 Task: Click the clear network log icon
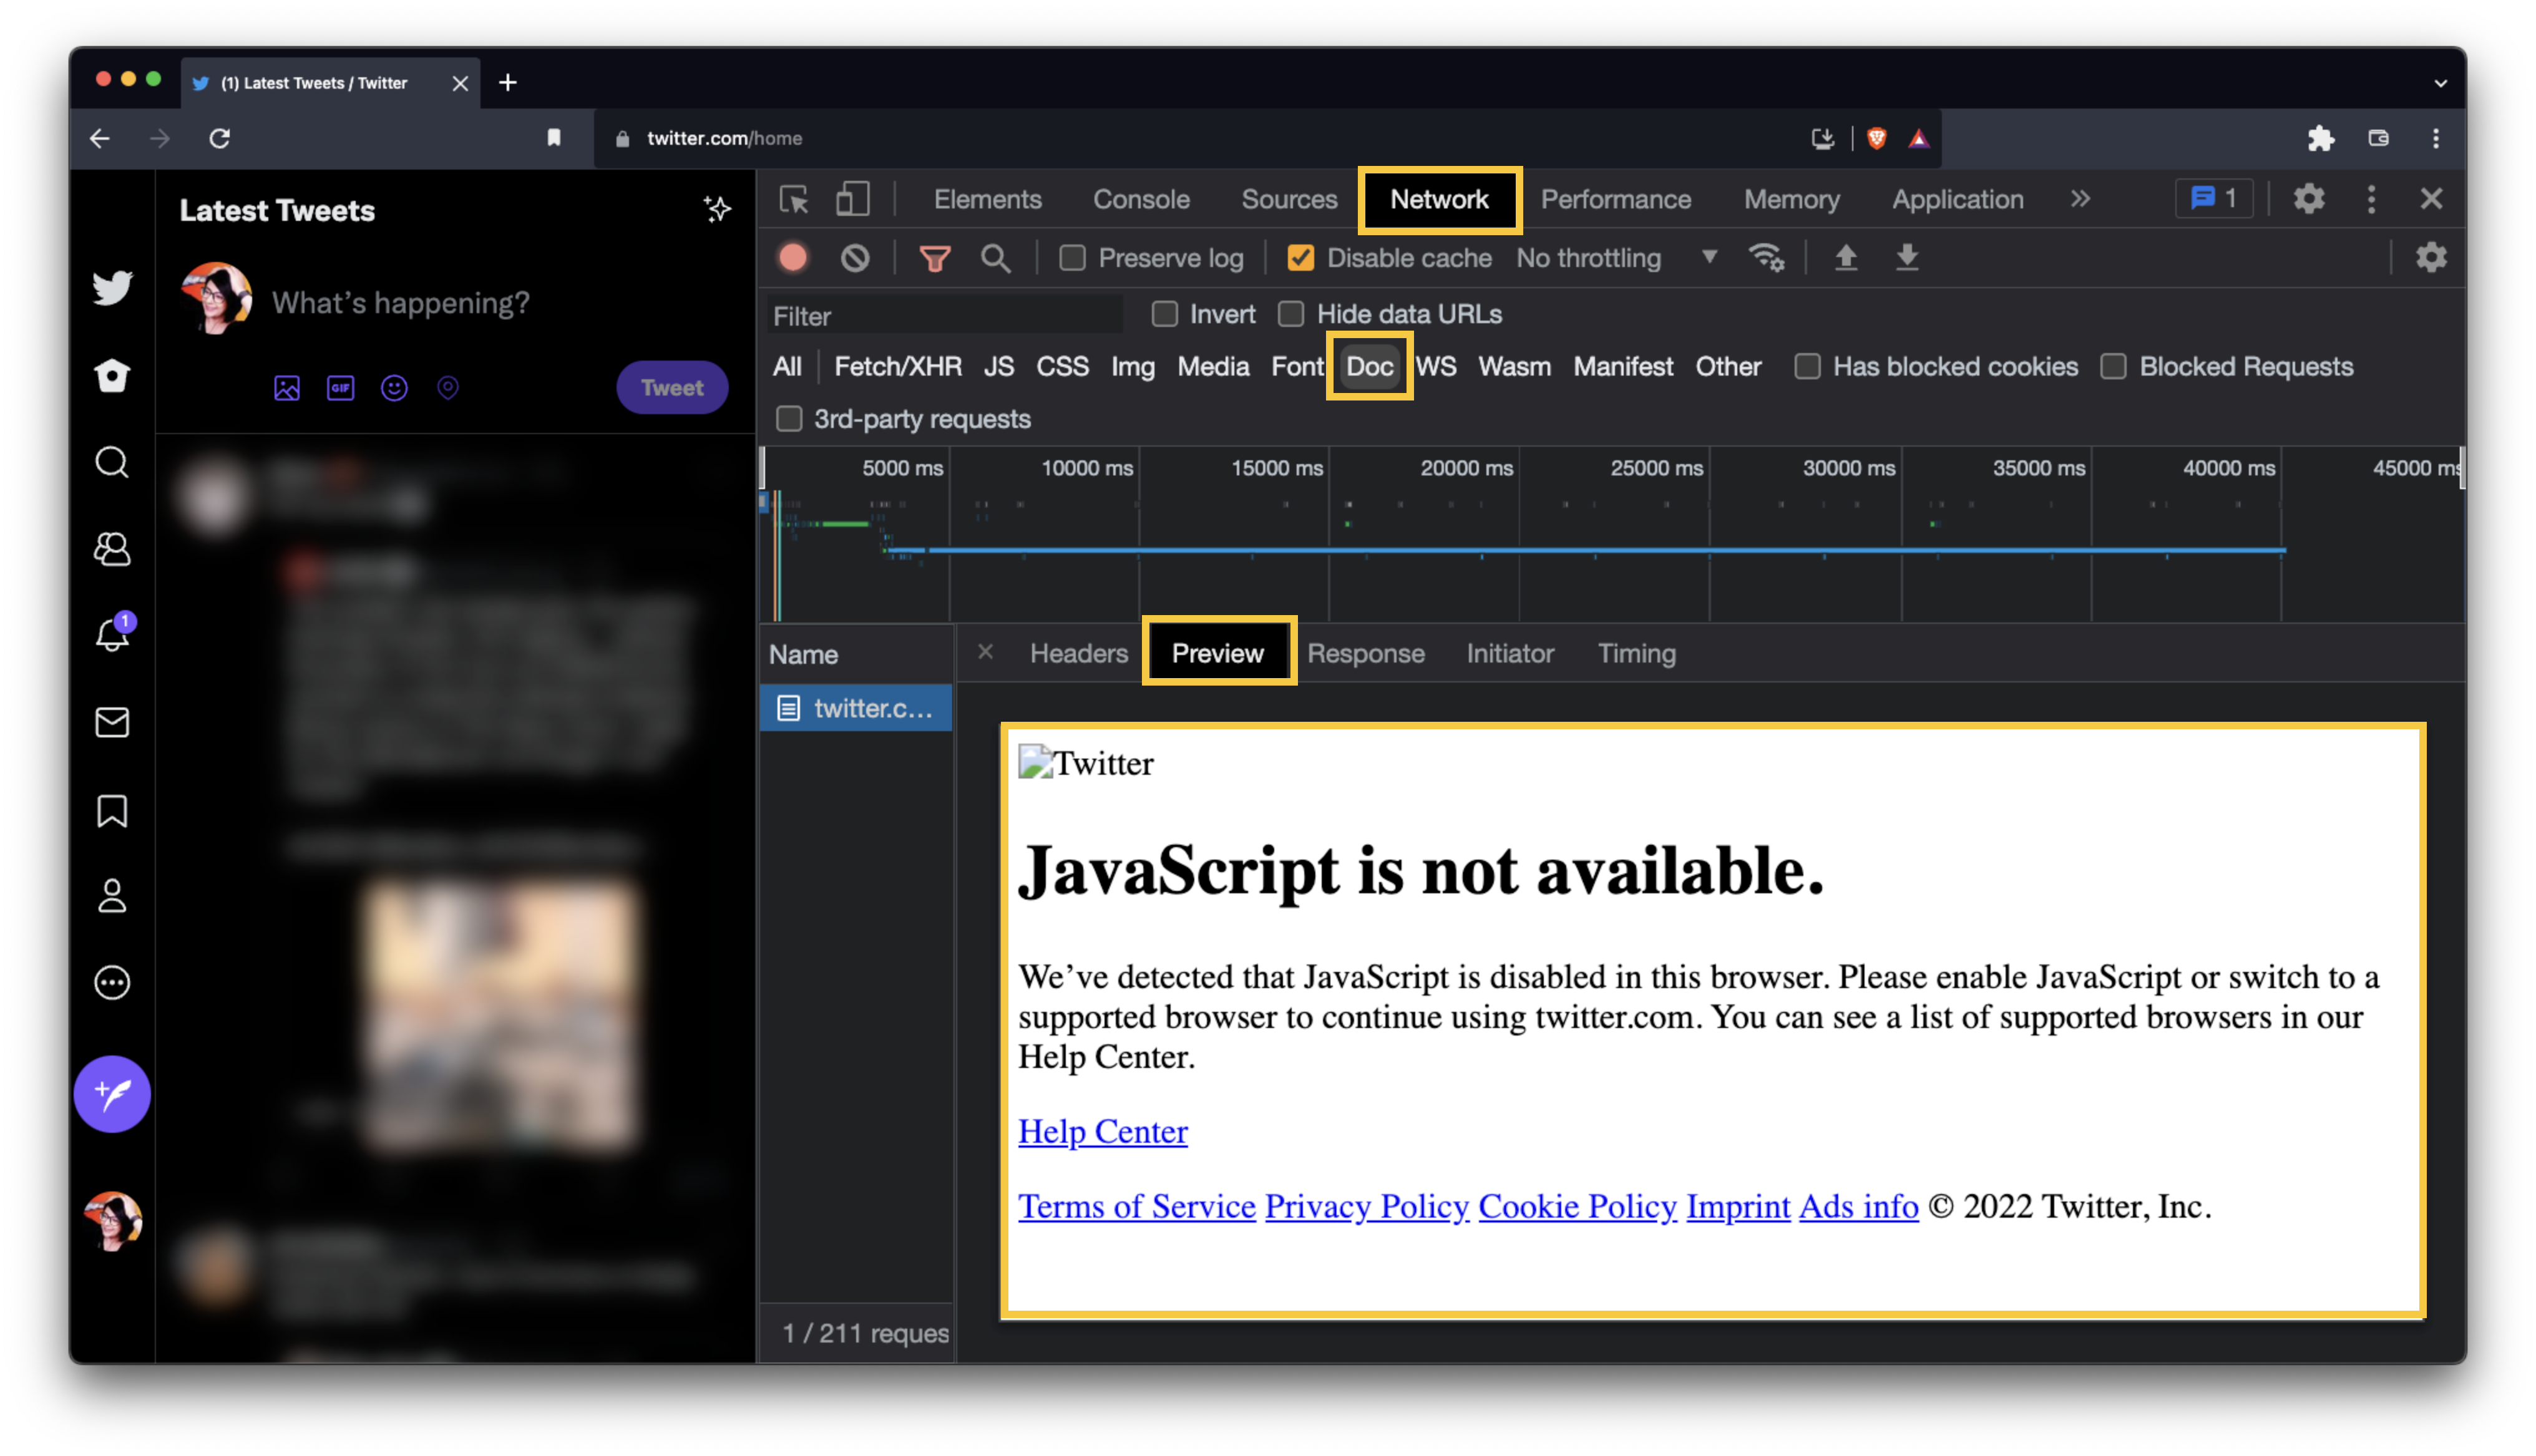(x=855, y=258)
